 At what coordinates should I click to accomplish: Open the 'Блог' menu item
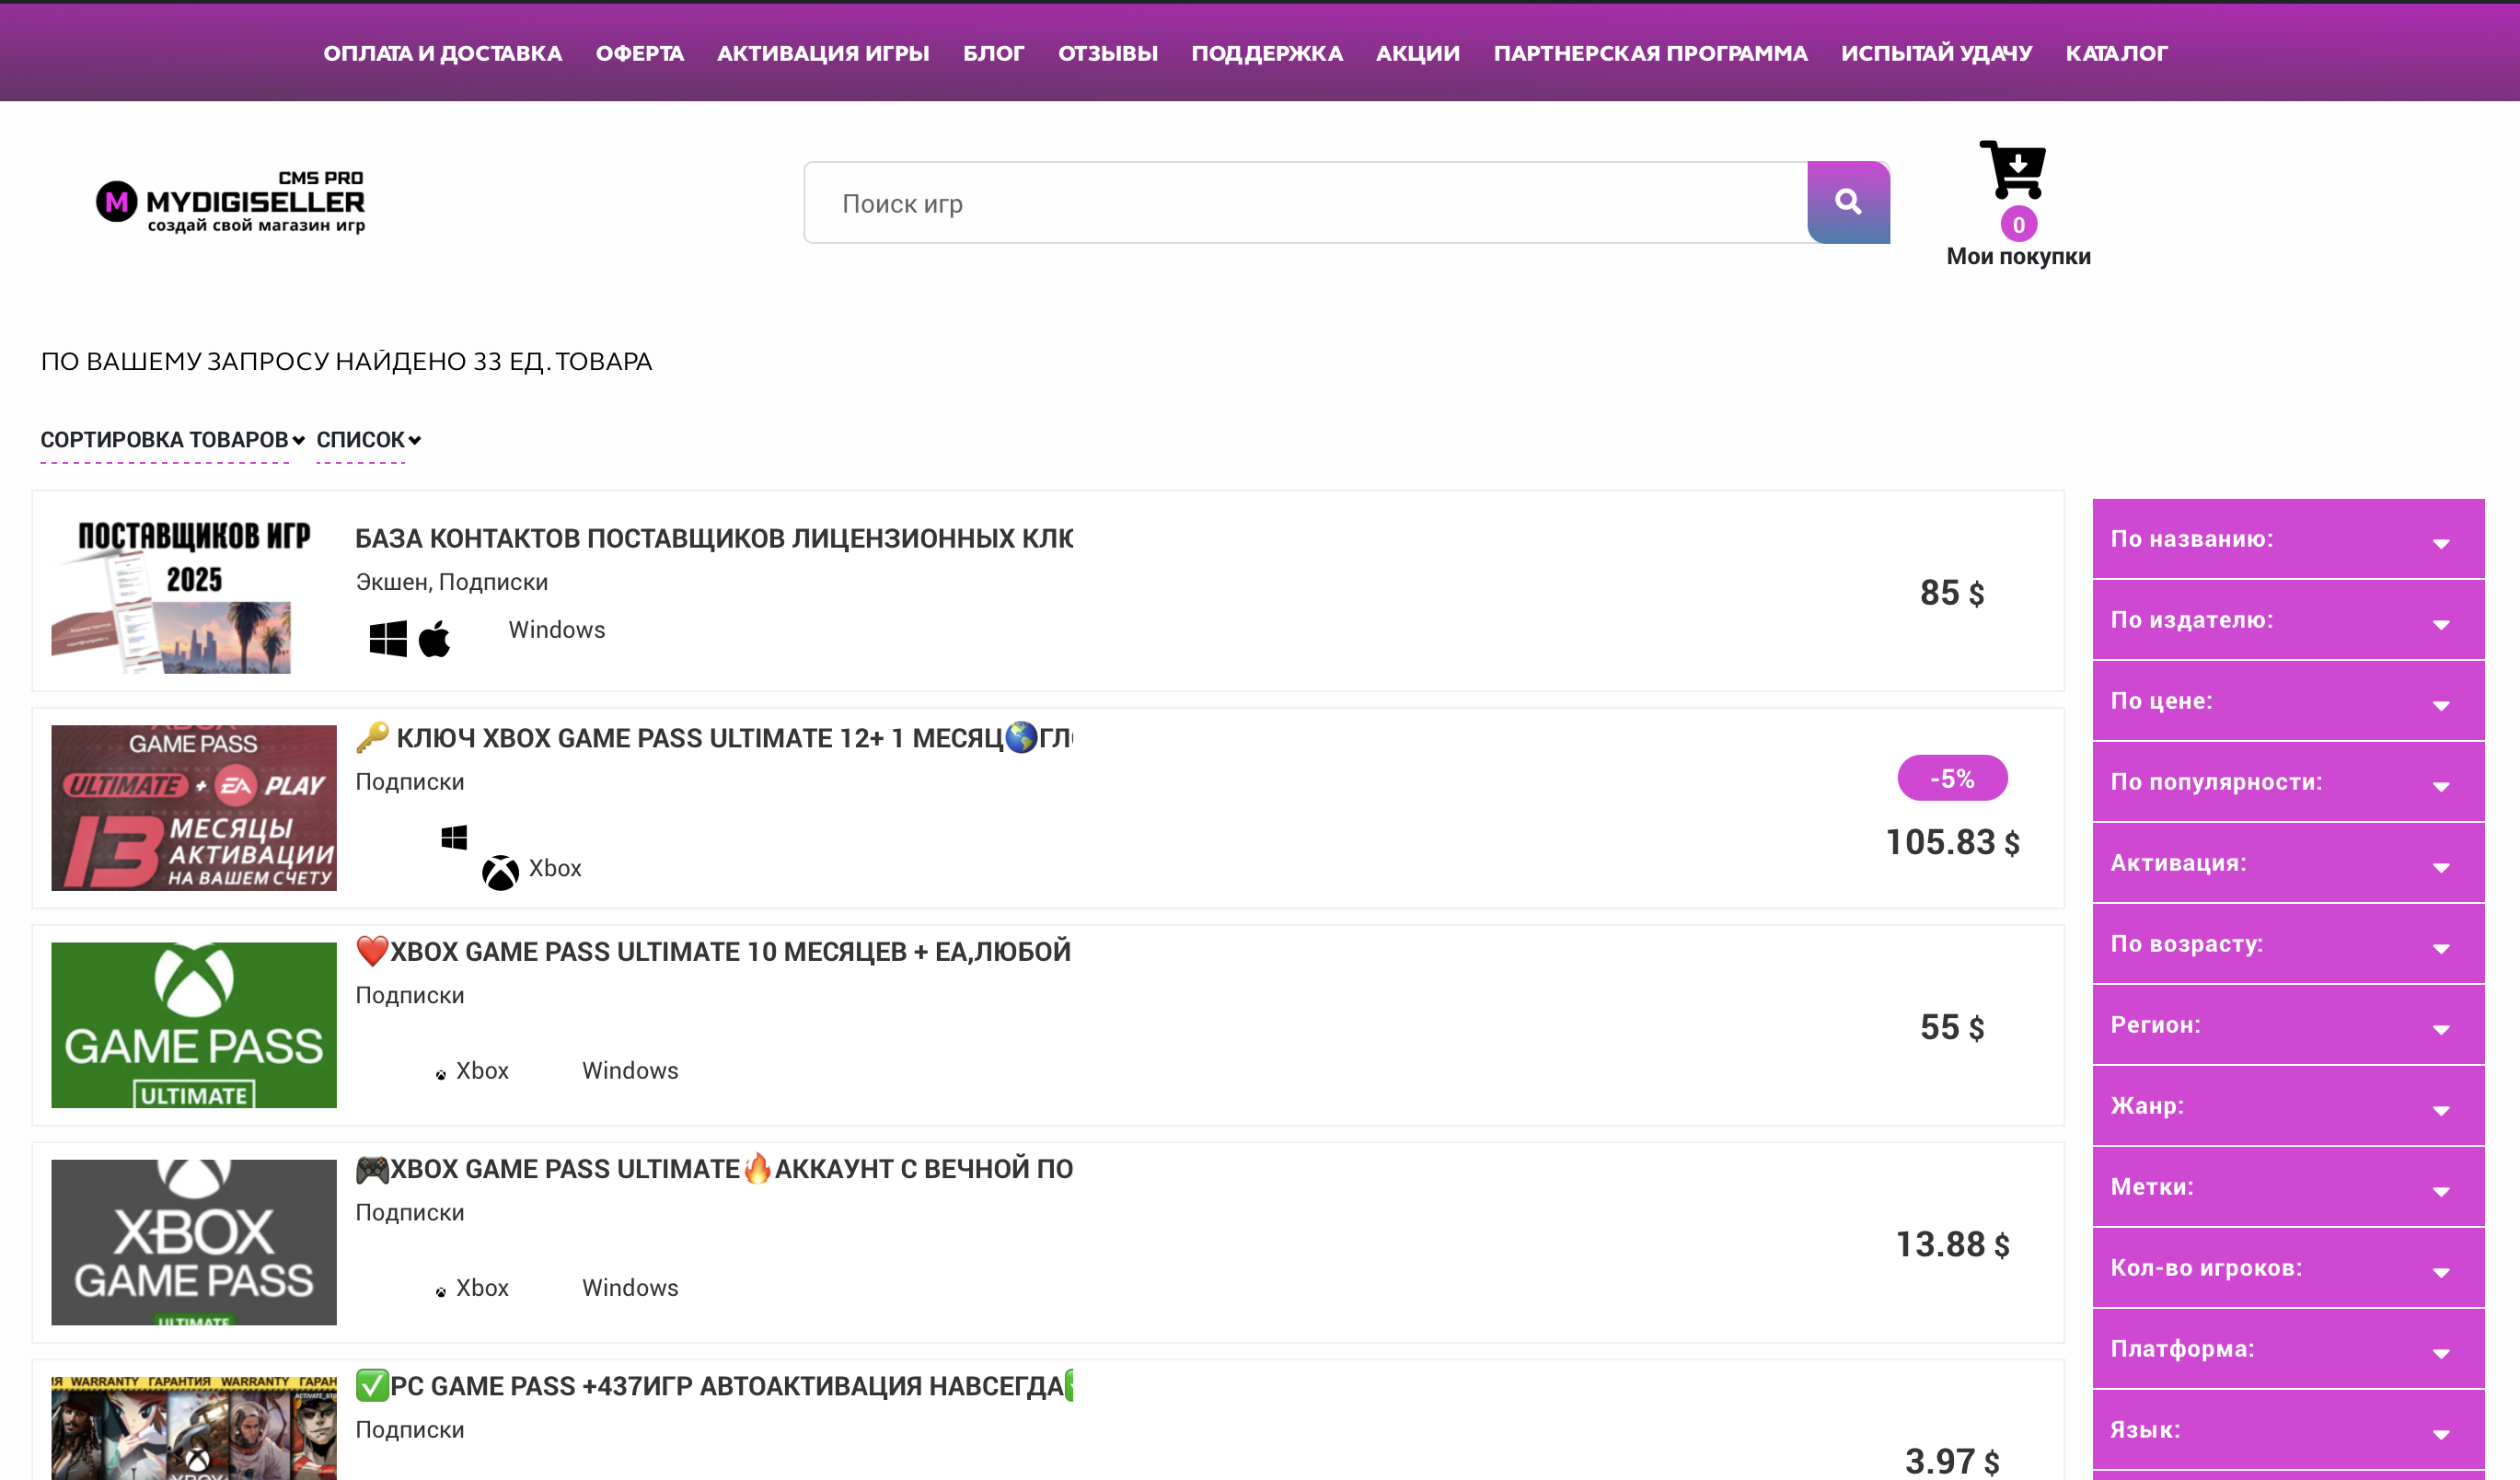pos(994,53)
